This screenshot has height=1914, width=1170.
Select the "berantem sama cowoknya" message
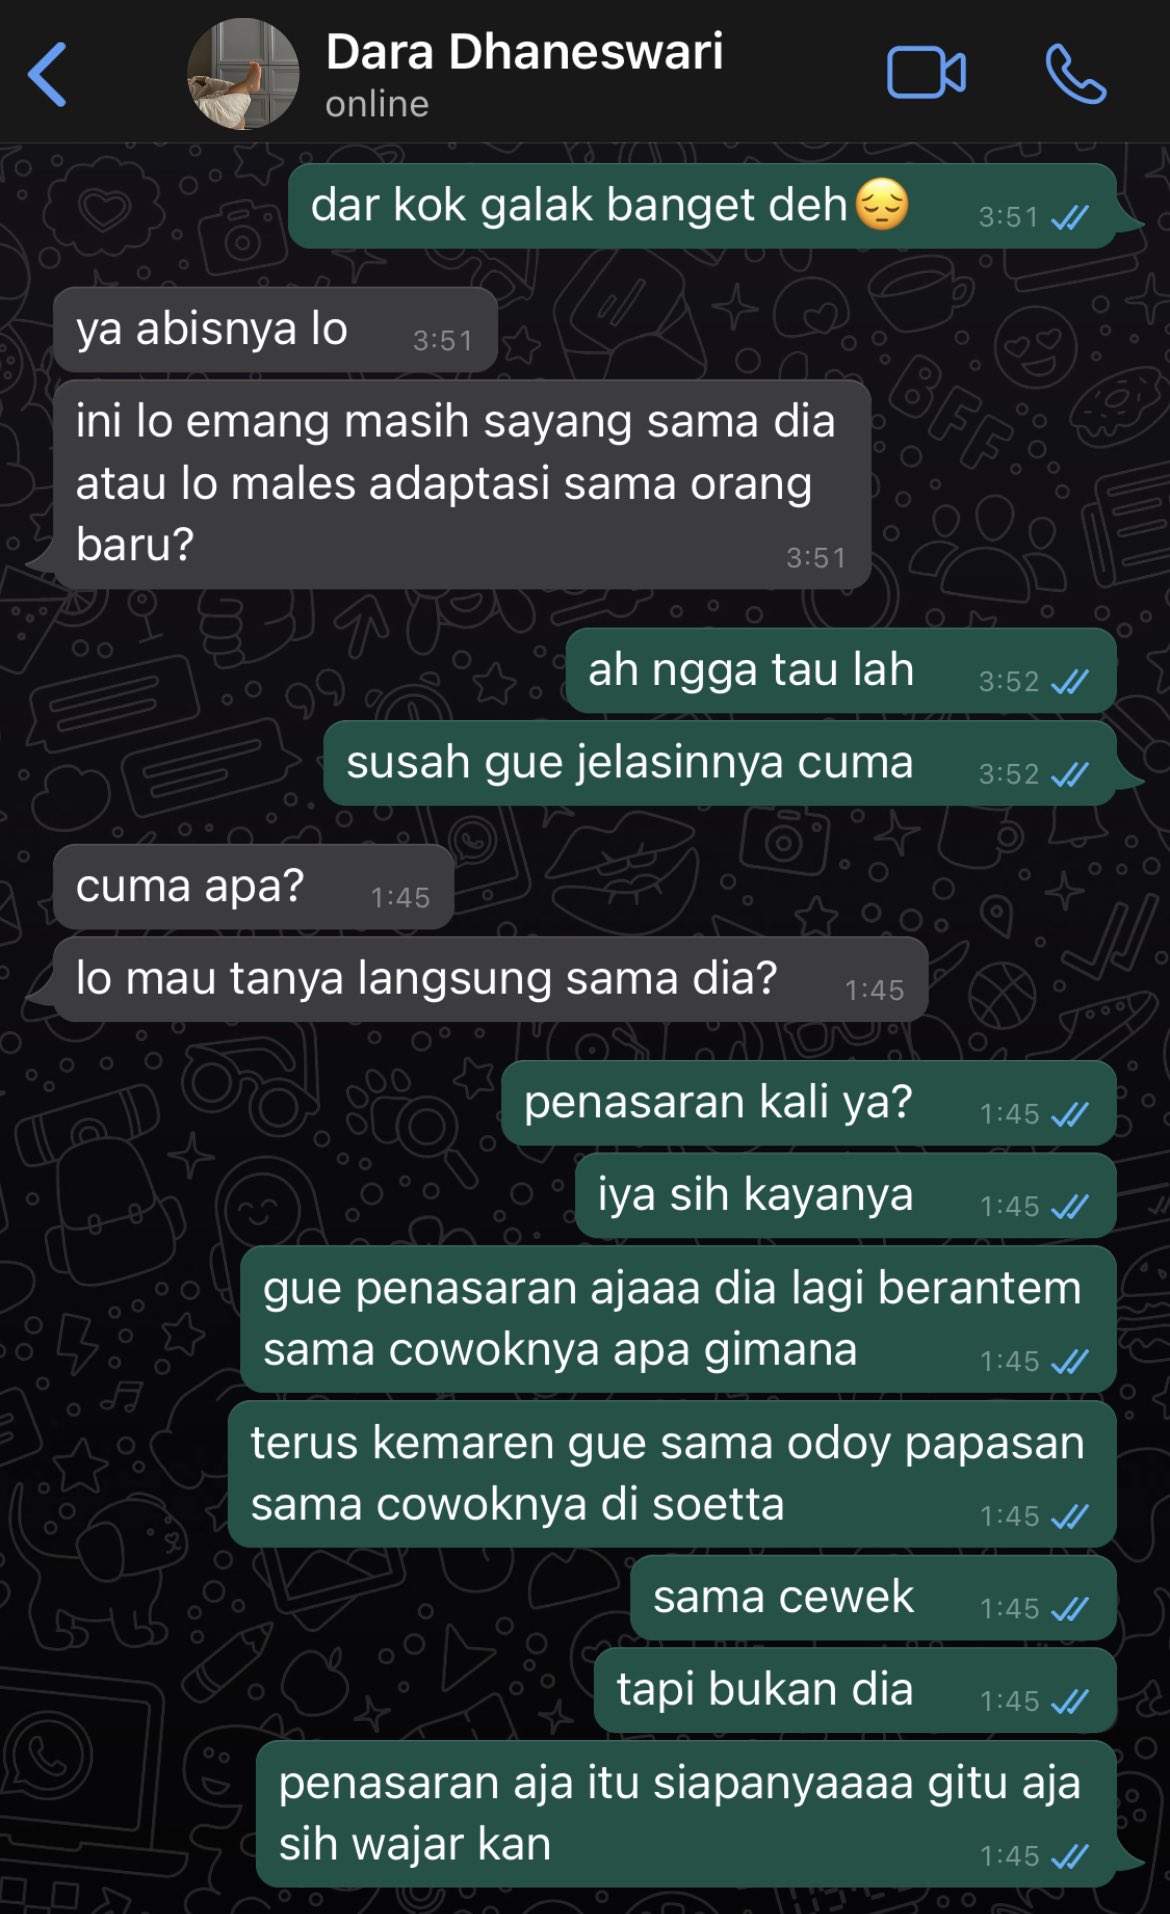pyautogui.click(x=678, y=1319)
